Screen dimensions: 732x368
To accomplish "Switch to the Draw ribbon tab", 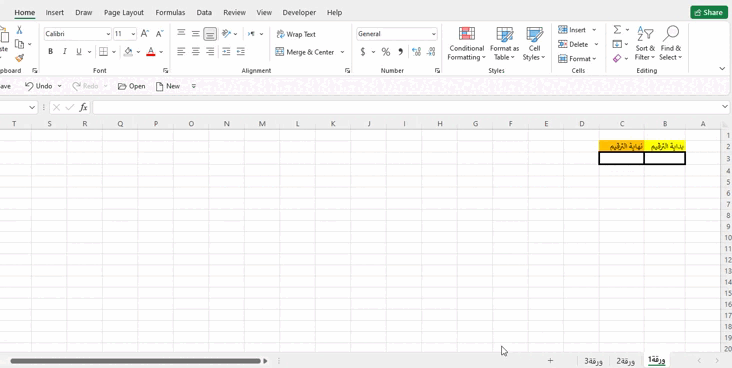I will [84, 13].
